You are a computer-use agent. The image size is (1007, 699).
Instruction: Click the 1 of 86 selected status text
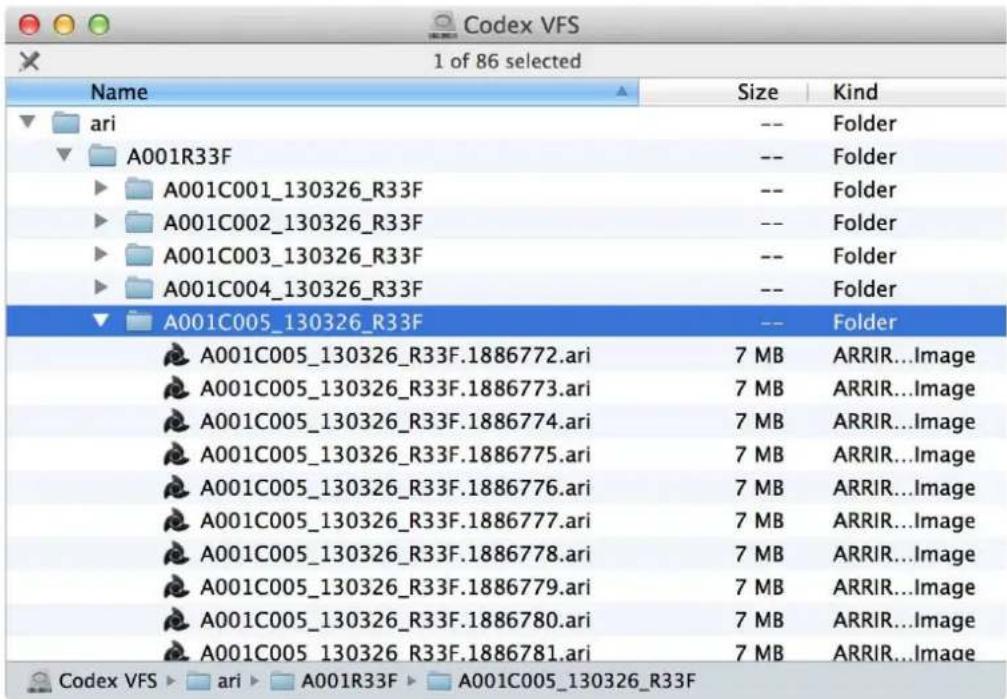507,62
